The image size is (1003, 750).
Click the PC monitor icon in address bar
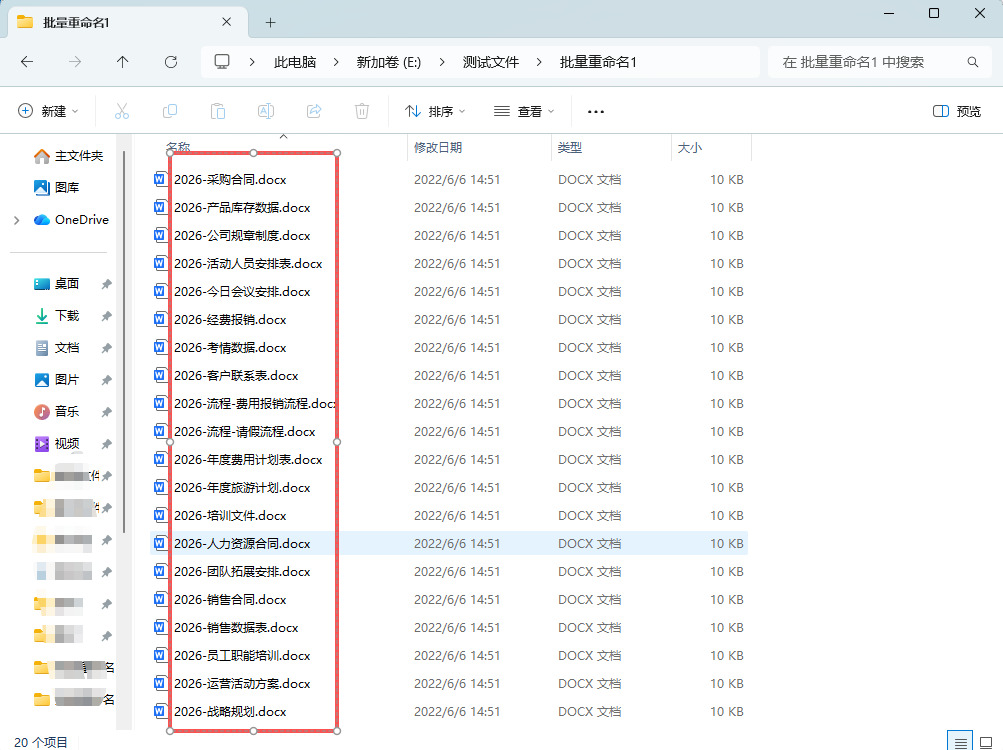222,62
